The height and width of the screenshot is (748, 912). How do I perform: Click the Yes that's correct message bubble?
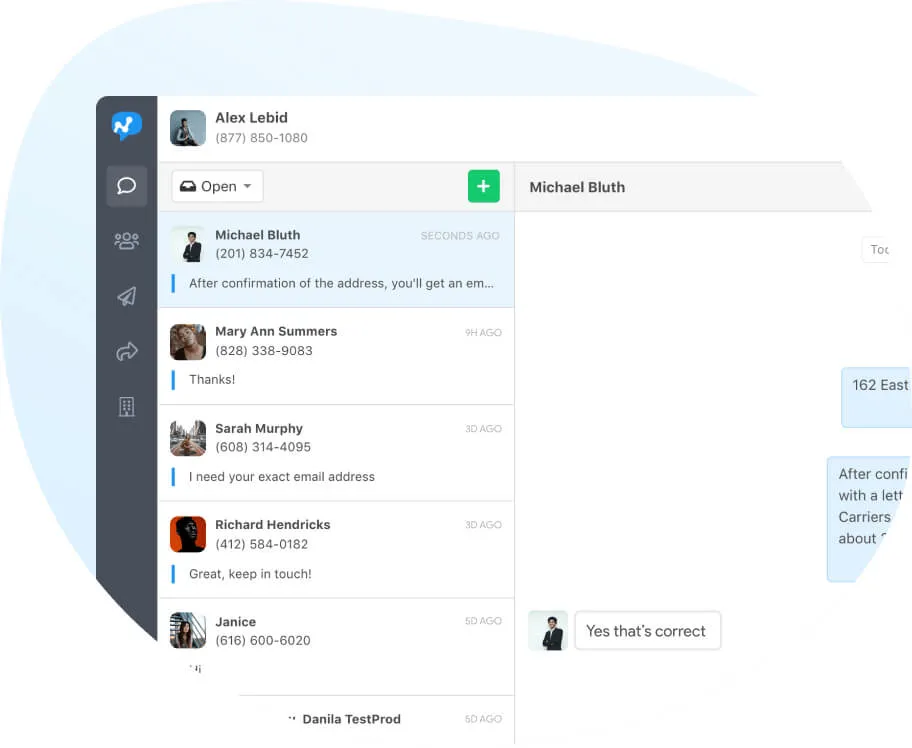(647, 630)
